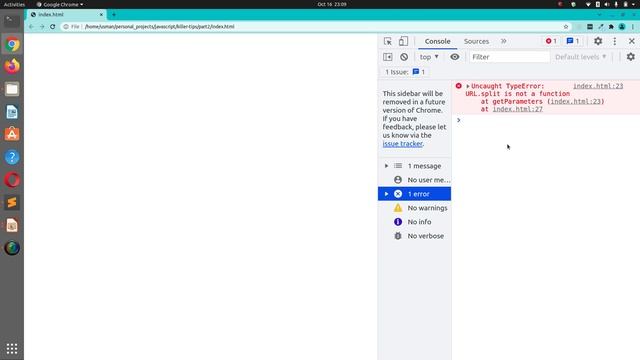Go back in browser history
The image size is (640, 360).
31,27
